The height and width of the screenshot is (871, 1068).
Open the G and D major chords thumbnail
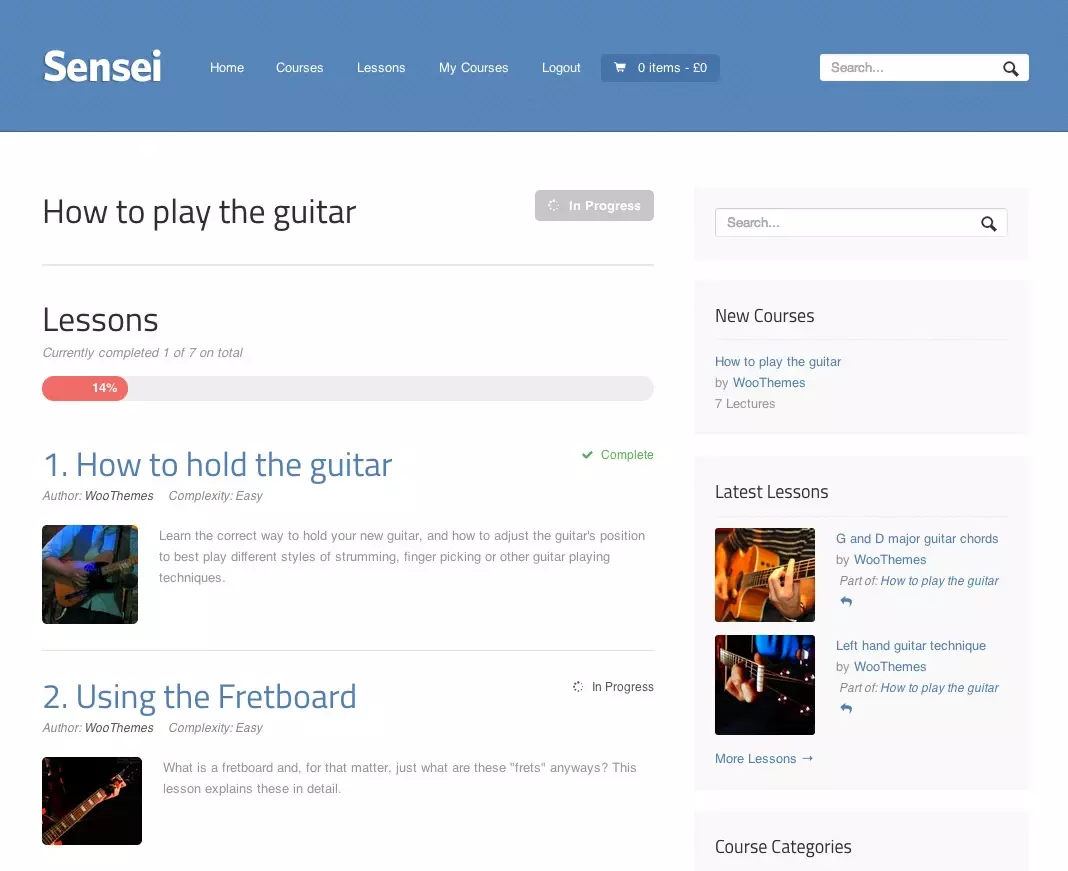[765, 575]
